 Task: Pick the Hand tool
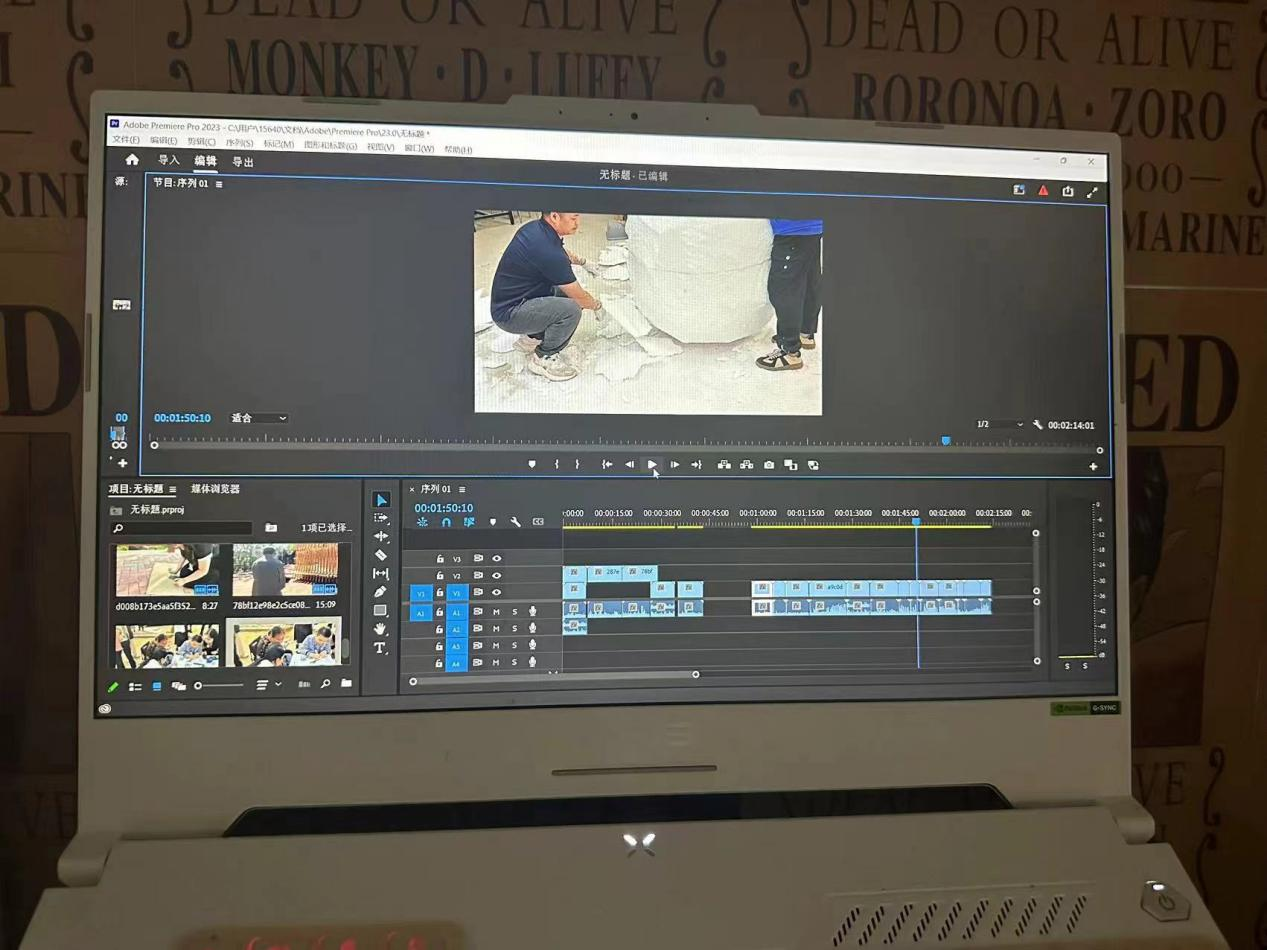pos(380,629)
